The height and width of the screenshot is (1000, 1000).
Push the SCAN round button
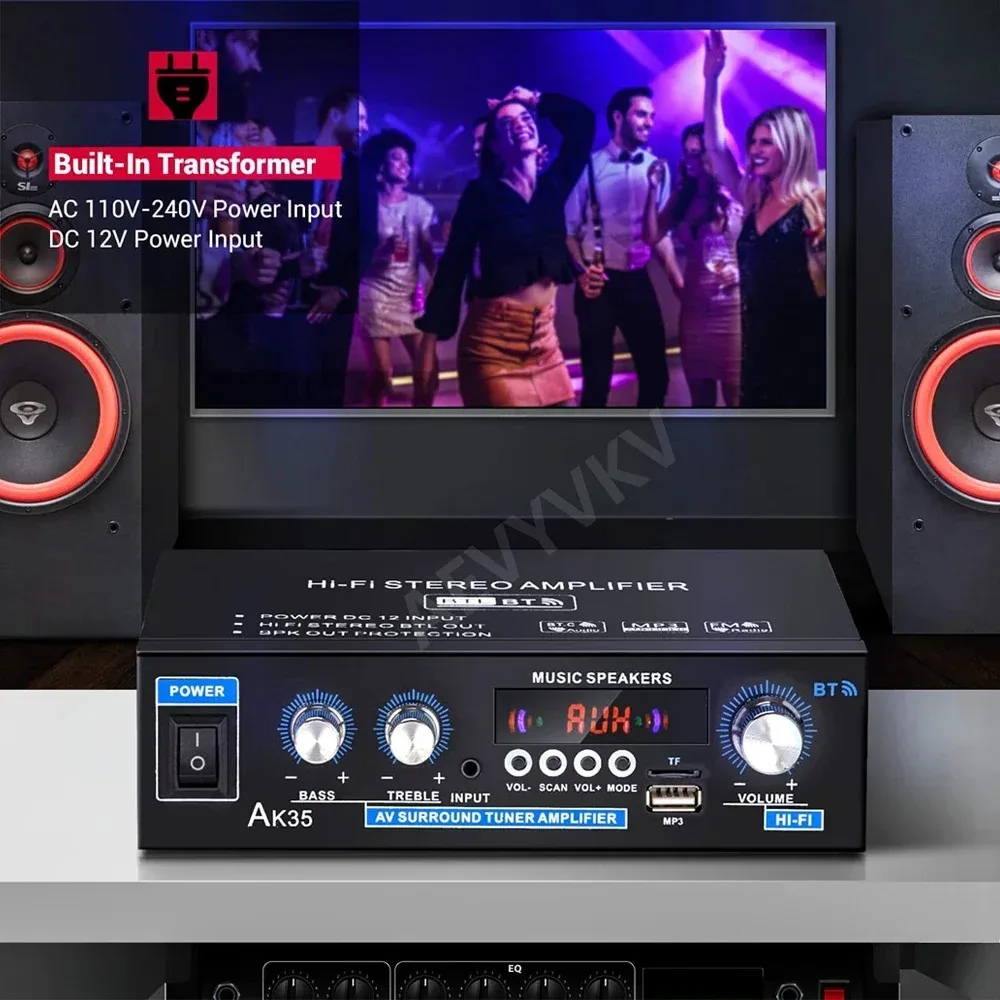tap(552, 763)
